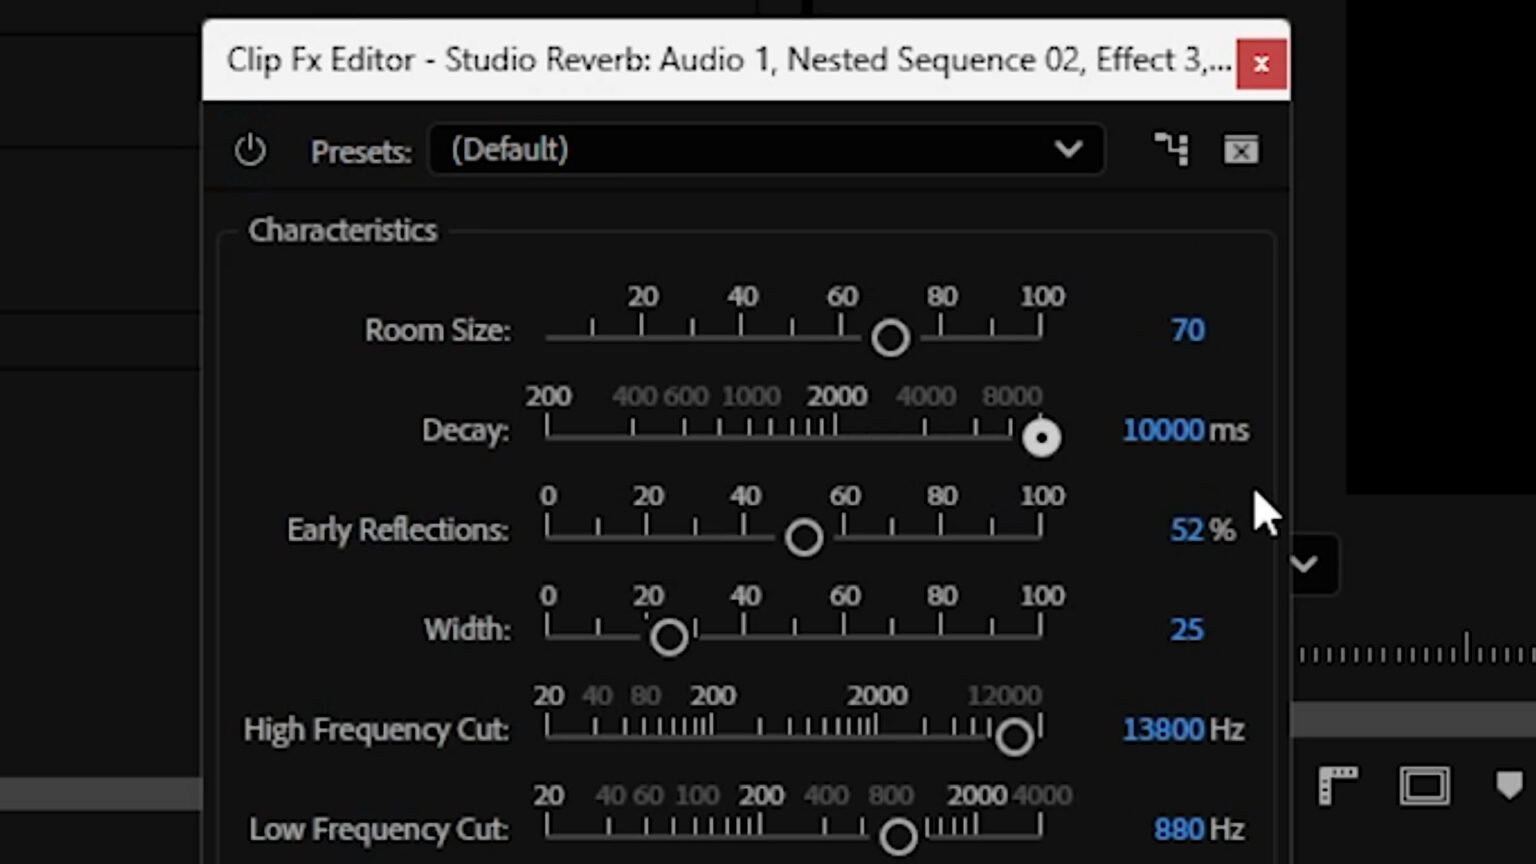Click the Early Reflections slider knob
1536x864 pixels.
[x=803, y=537]
